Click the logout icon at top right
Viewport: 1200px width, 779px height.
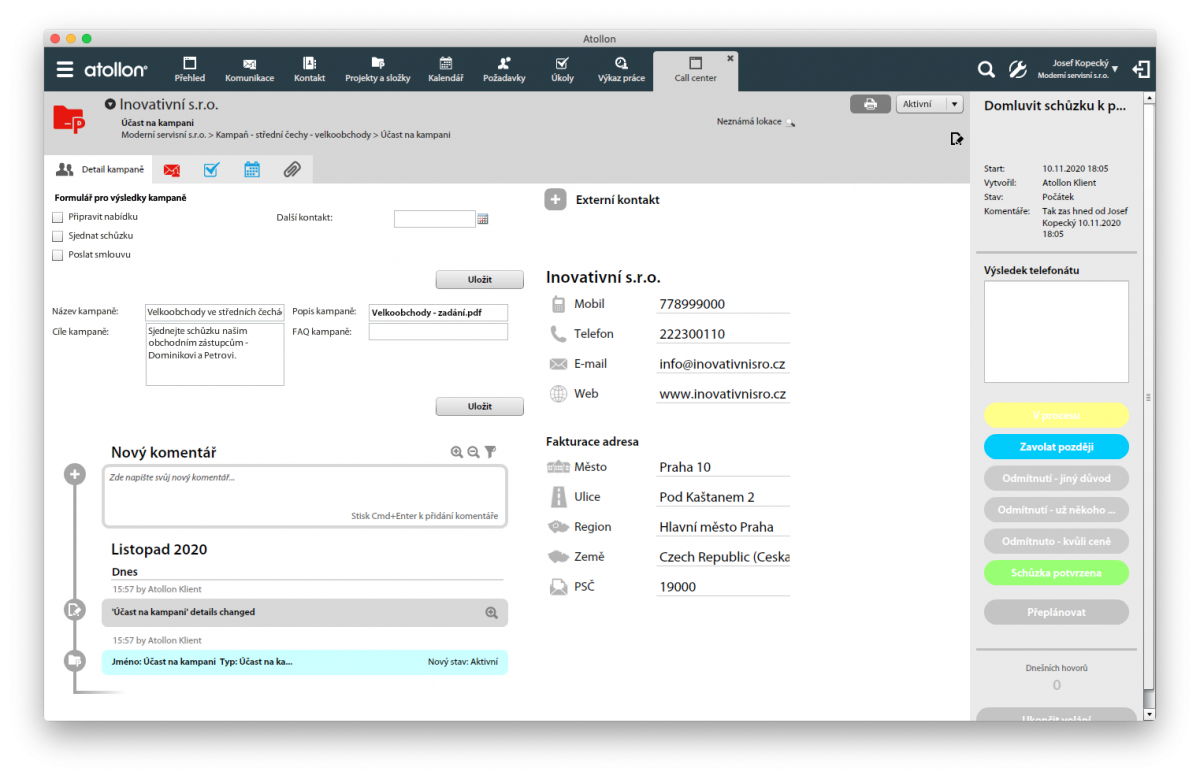[1141, 69]
